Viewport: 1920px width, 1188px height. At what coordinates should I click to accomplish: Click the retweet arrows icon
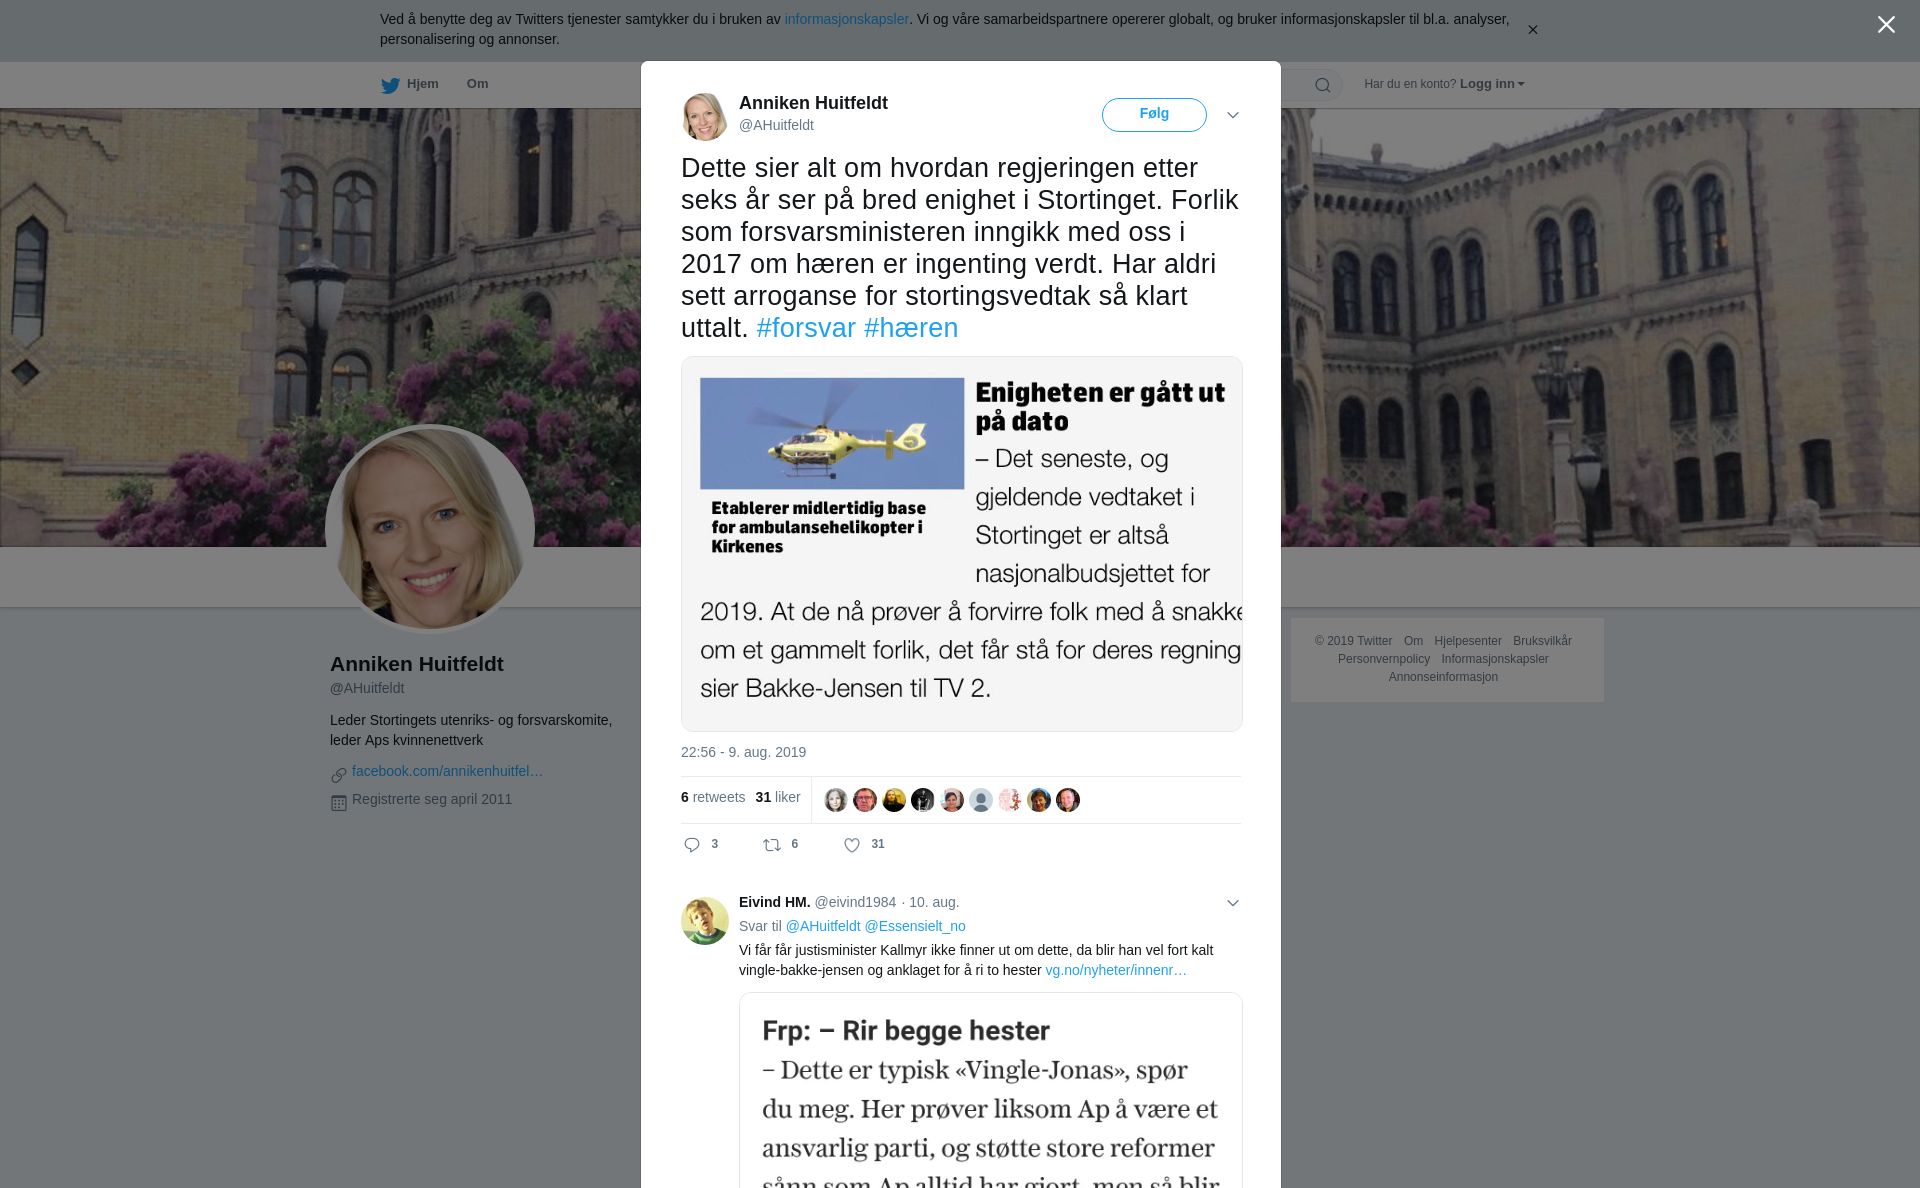(x=772, y=845)
